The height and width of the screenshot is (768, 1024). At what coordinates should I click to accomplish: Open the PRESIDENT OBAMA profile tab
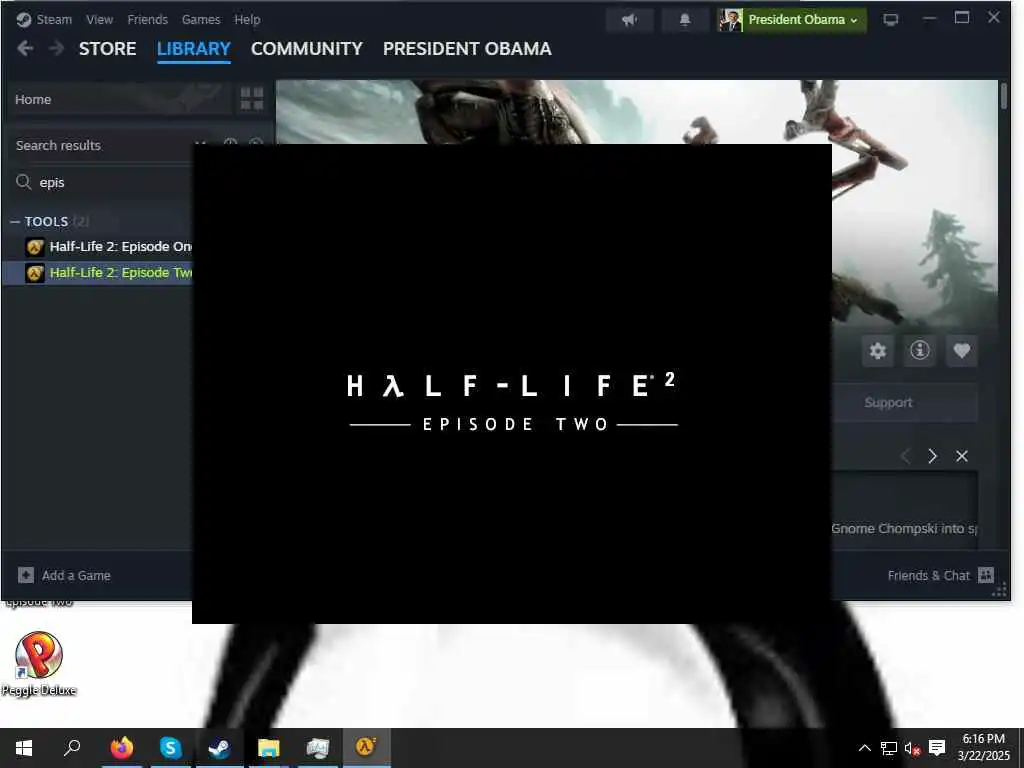pyautogui.click(x=468, y=49)
